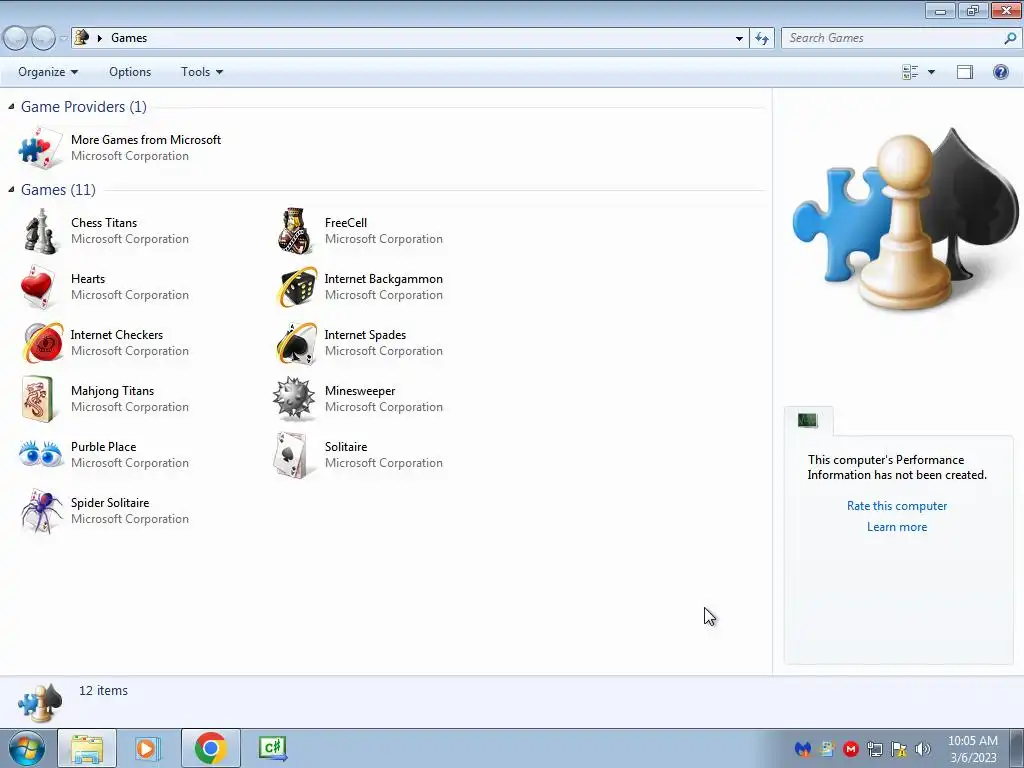Click the Options menu item
Image resolution: width=1024 pixels, height=768 pixels.
[x=130, y=72]
